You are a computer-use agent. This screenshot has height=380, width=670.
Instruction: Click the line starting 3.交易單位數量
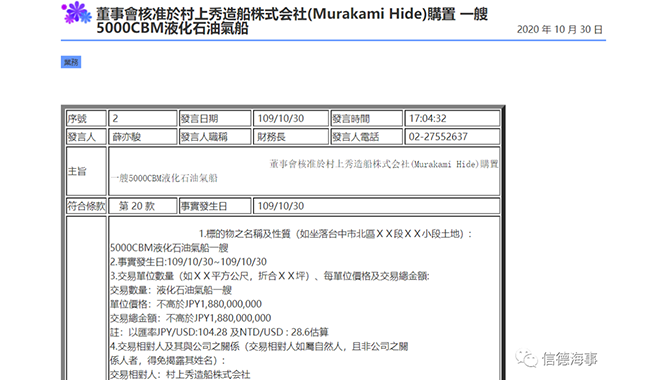coord(270,276)
